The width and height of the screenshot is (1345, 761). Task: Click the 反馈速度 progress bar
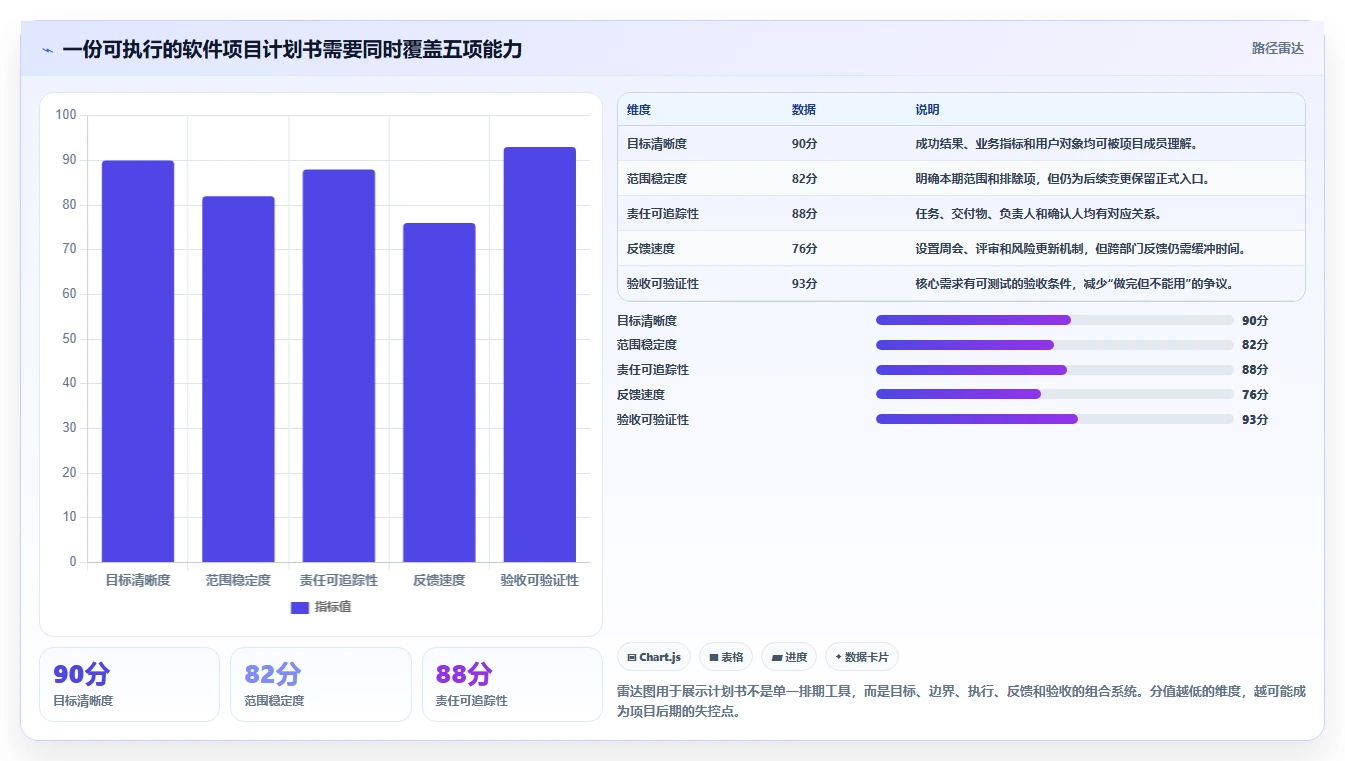point(1054,394)
